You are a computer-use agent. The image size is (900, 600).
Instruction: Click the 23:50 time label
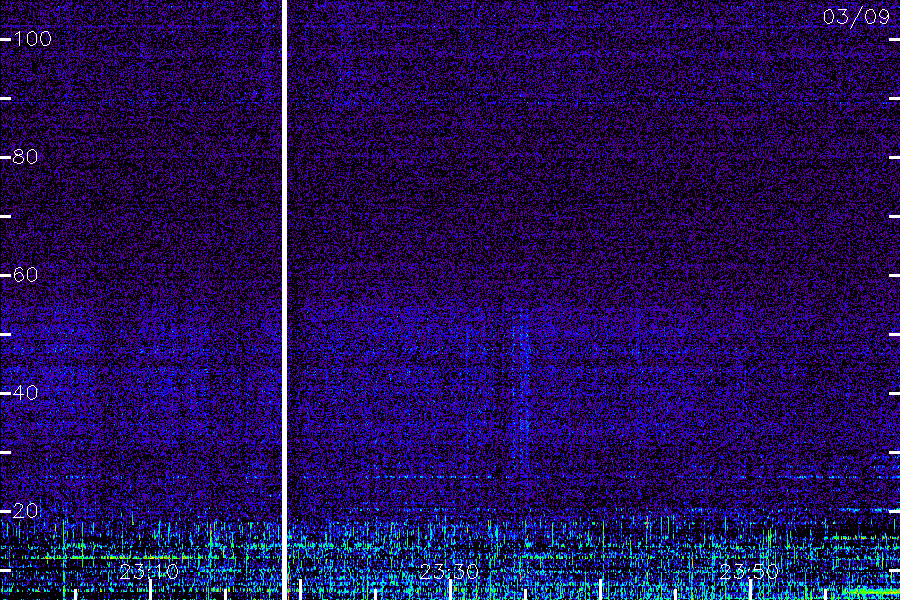coord(749,572)
